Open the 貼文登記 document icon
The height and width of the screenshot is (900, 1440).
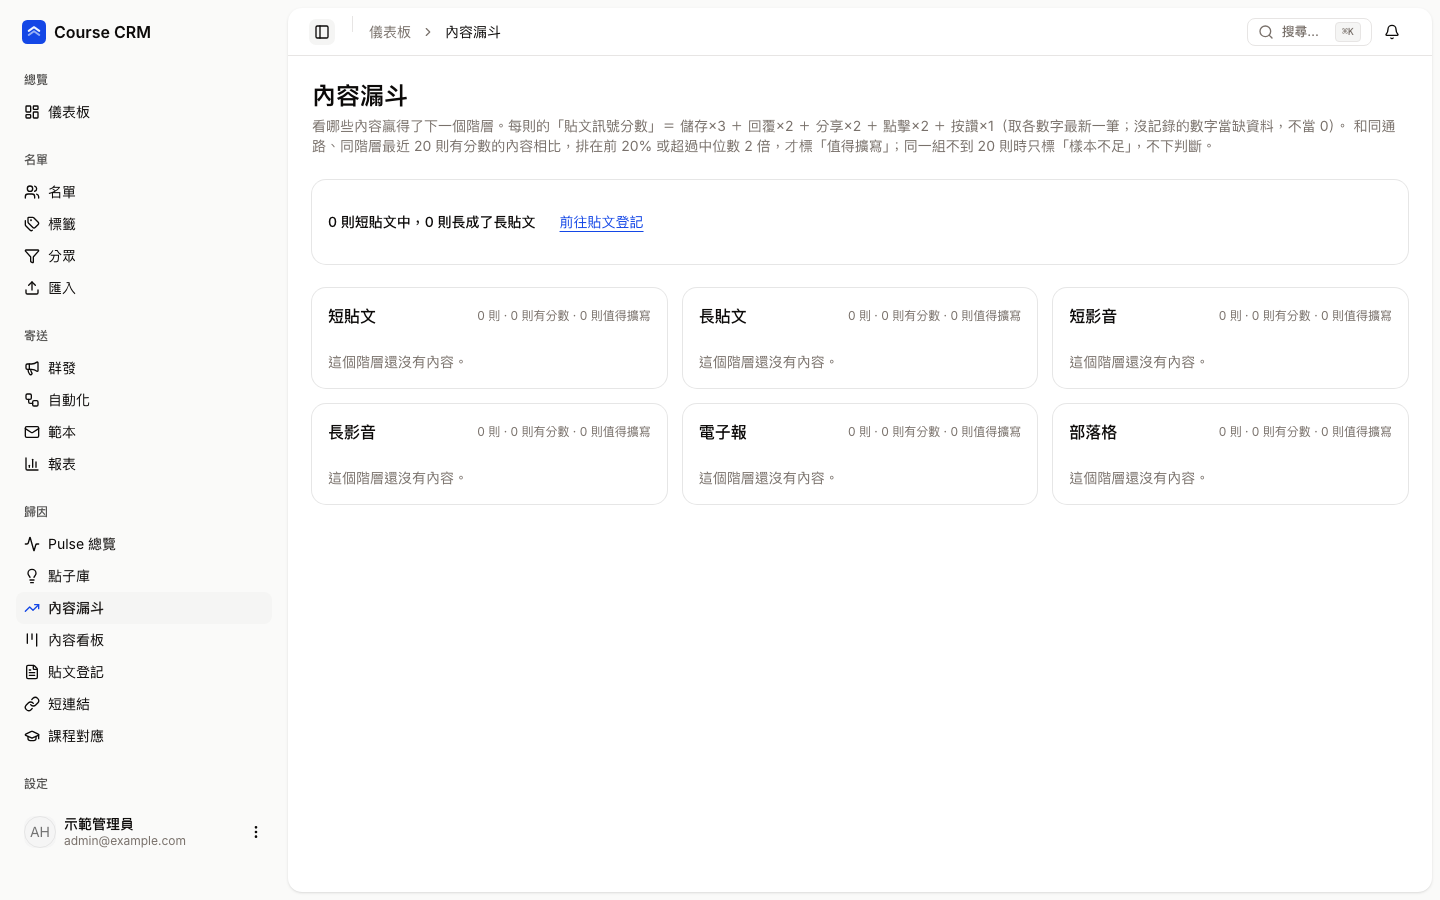point(32,672)
